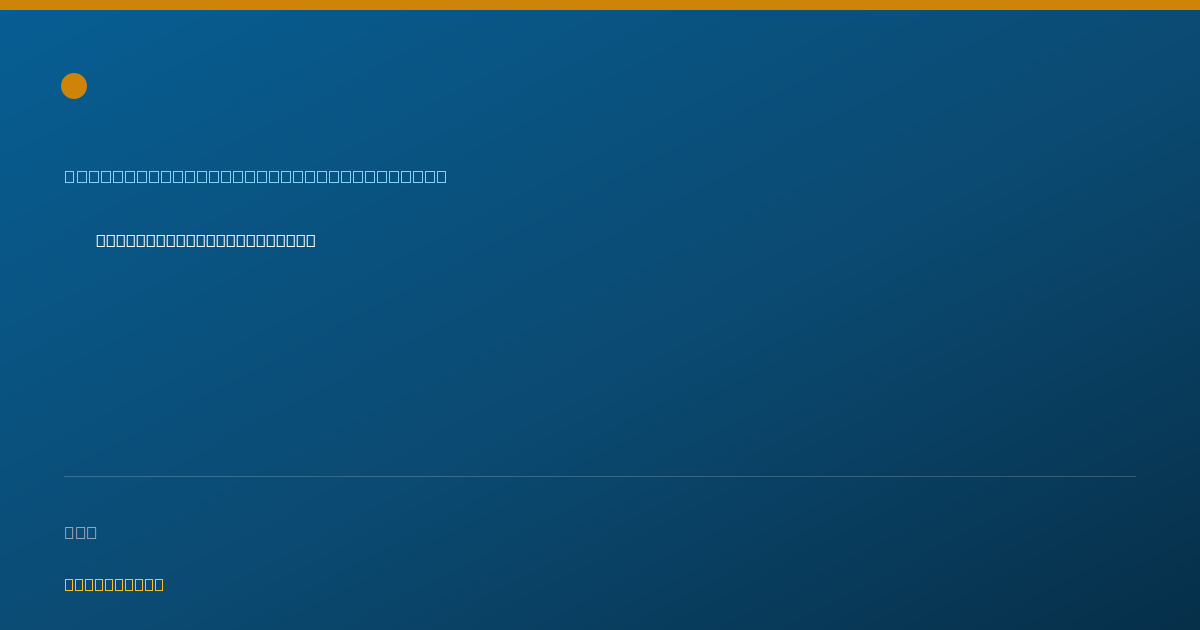Select the orange dot above the text
The image size is (1200, 630).
[x=74, y=86]
